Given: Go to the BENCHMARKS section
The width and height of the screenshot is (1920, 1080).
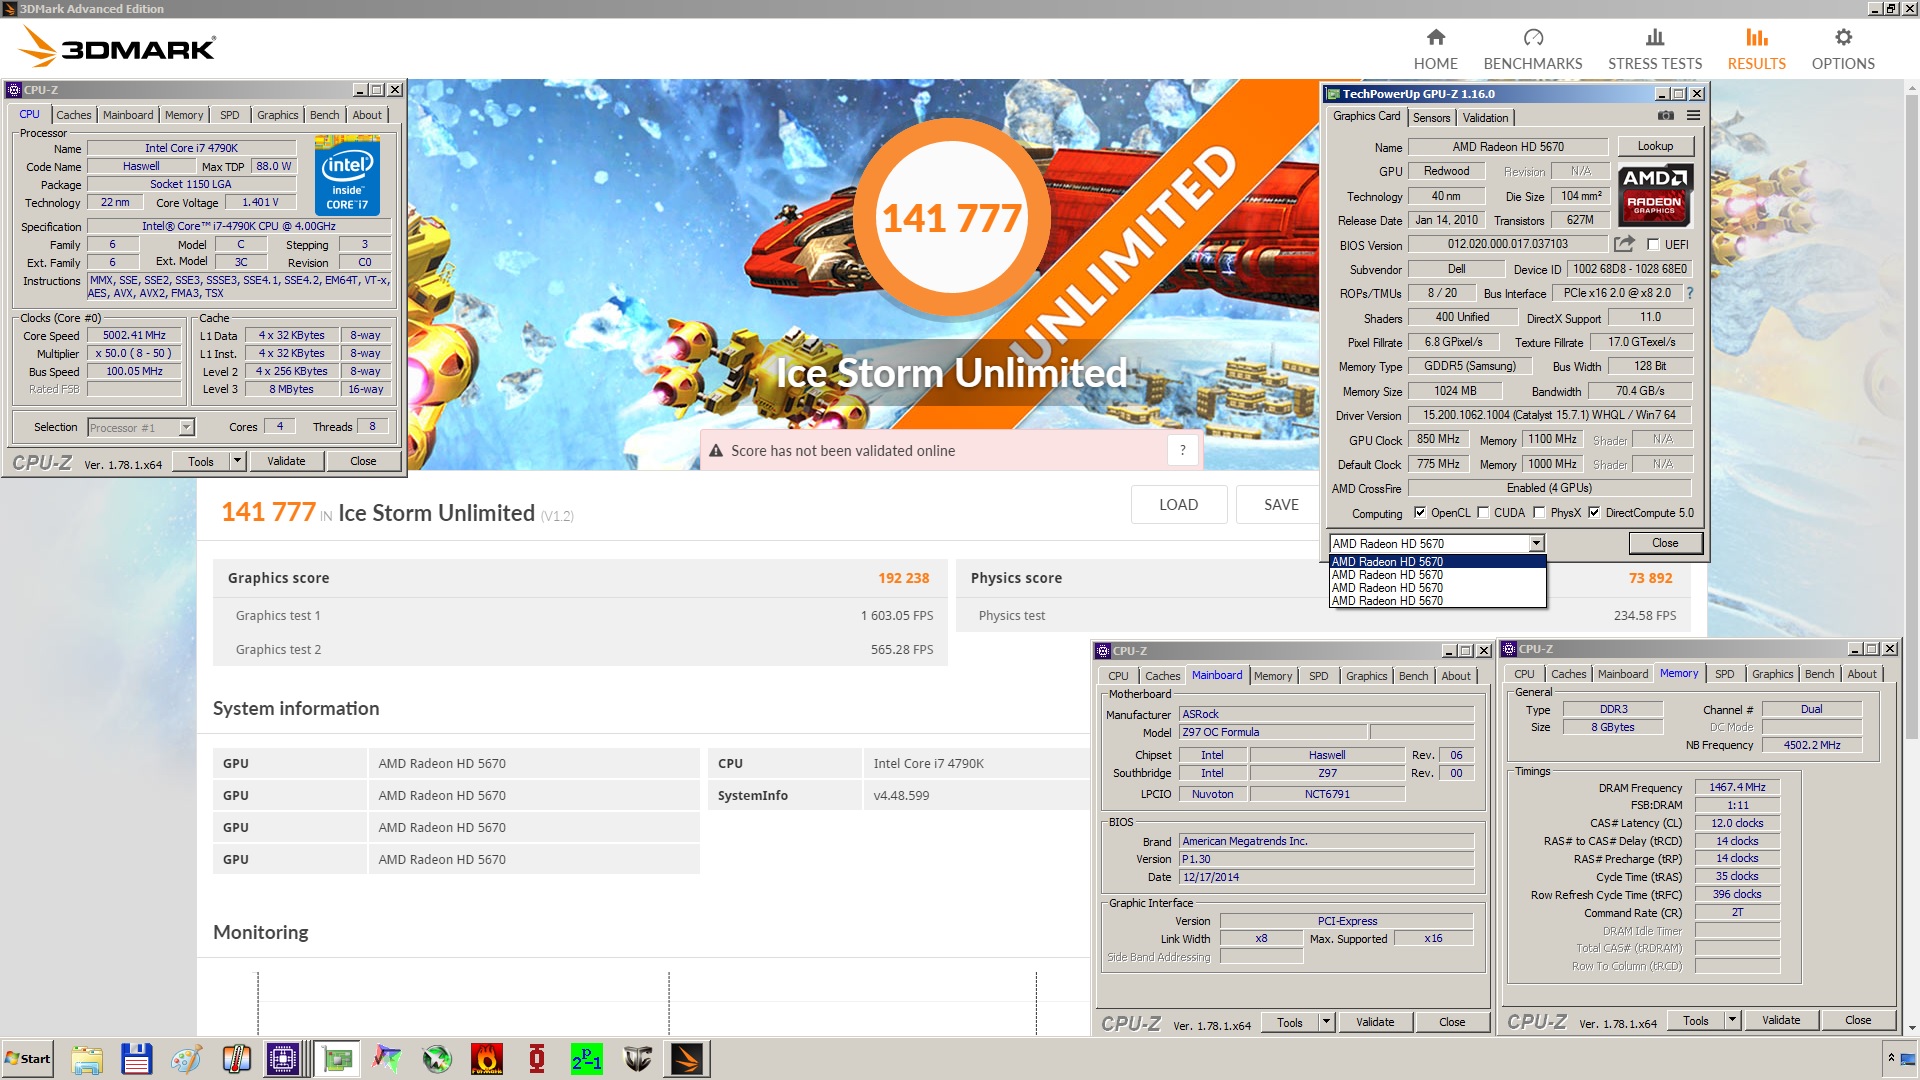Looking at the screenshot, I should pyautogui.click(x=1532, y=49).
